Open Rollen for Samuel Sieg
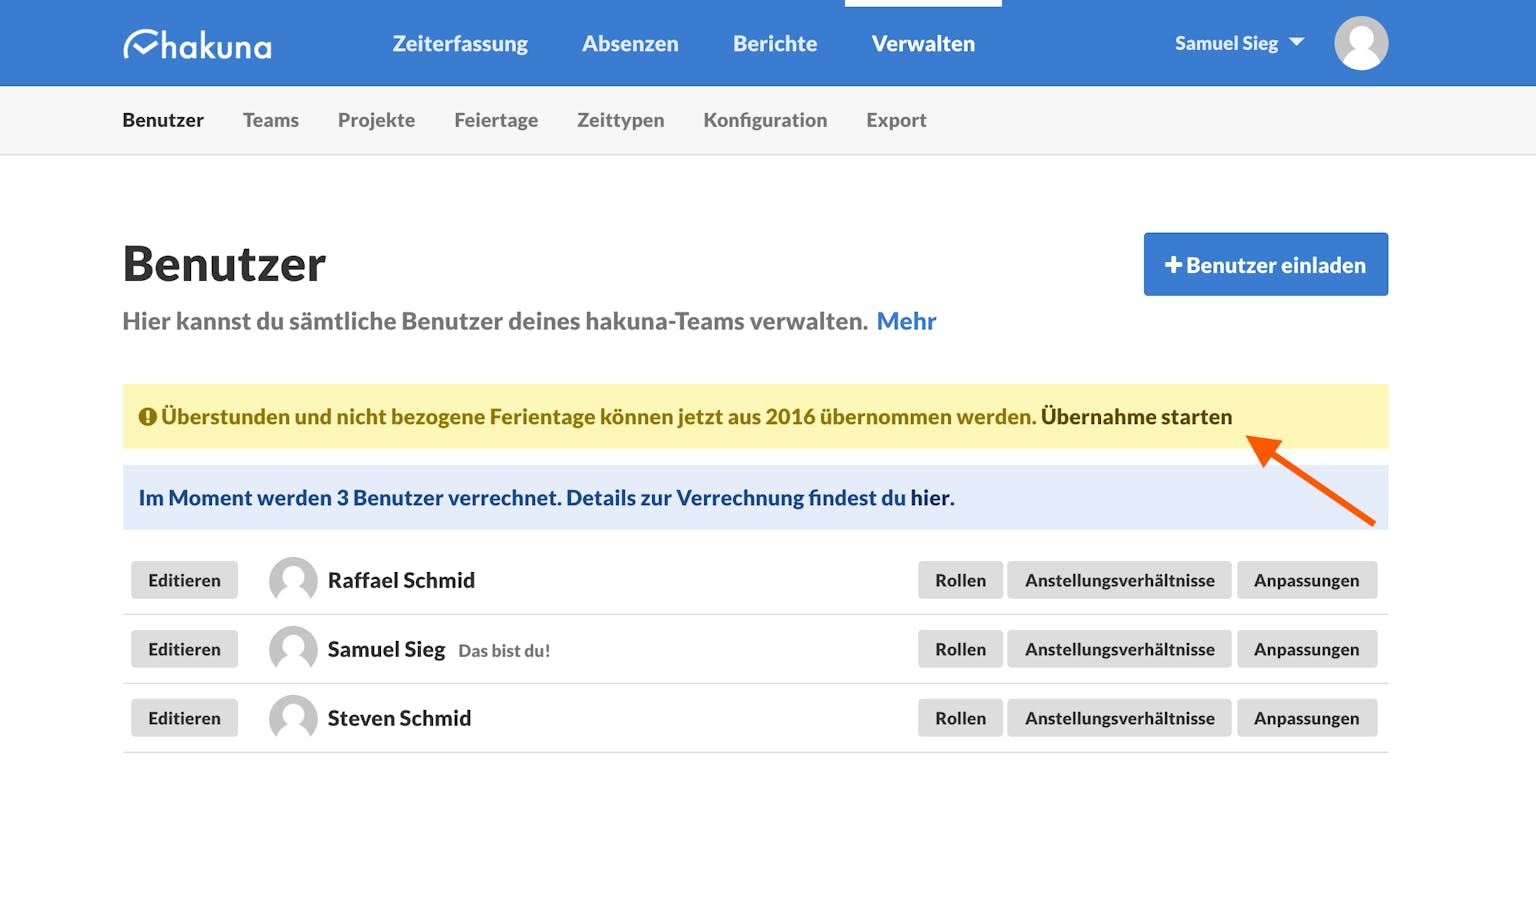This screenshot has height=899, width=1536. pyautogui.click(x=960, y=649)
